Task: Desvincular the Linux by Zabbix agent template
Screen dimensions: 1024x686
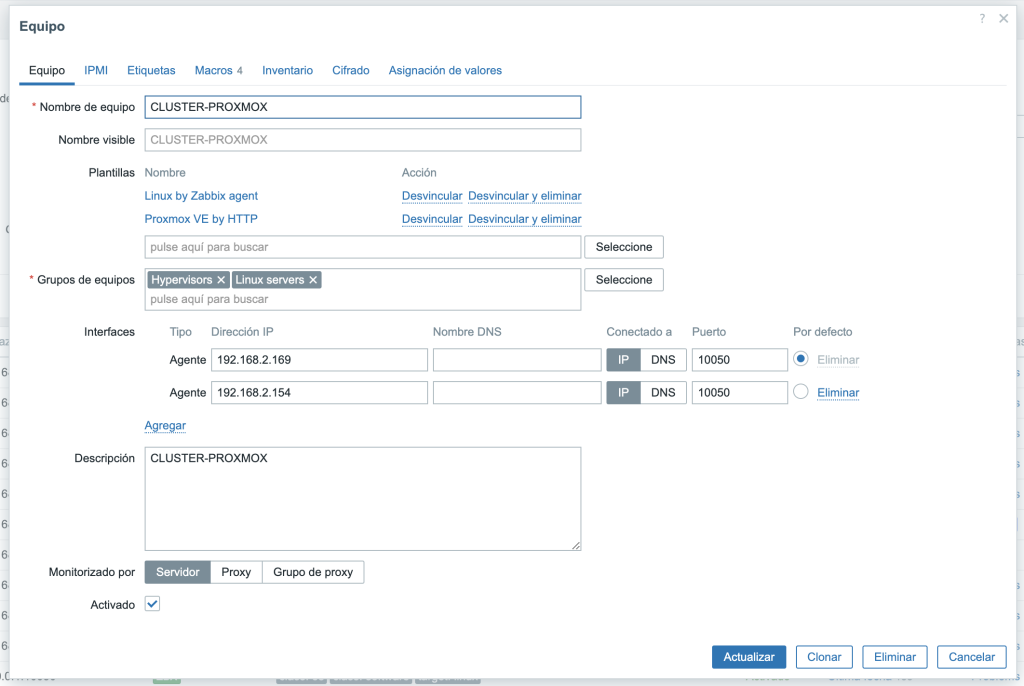Action: [x=432, y=195]
